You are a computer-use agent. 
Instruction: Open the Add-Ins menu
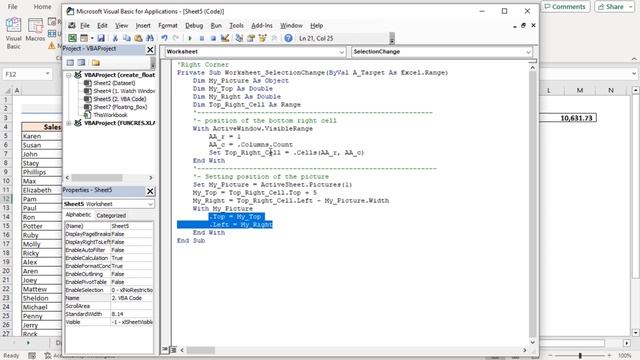[262, 25]
